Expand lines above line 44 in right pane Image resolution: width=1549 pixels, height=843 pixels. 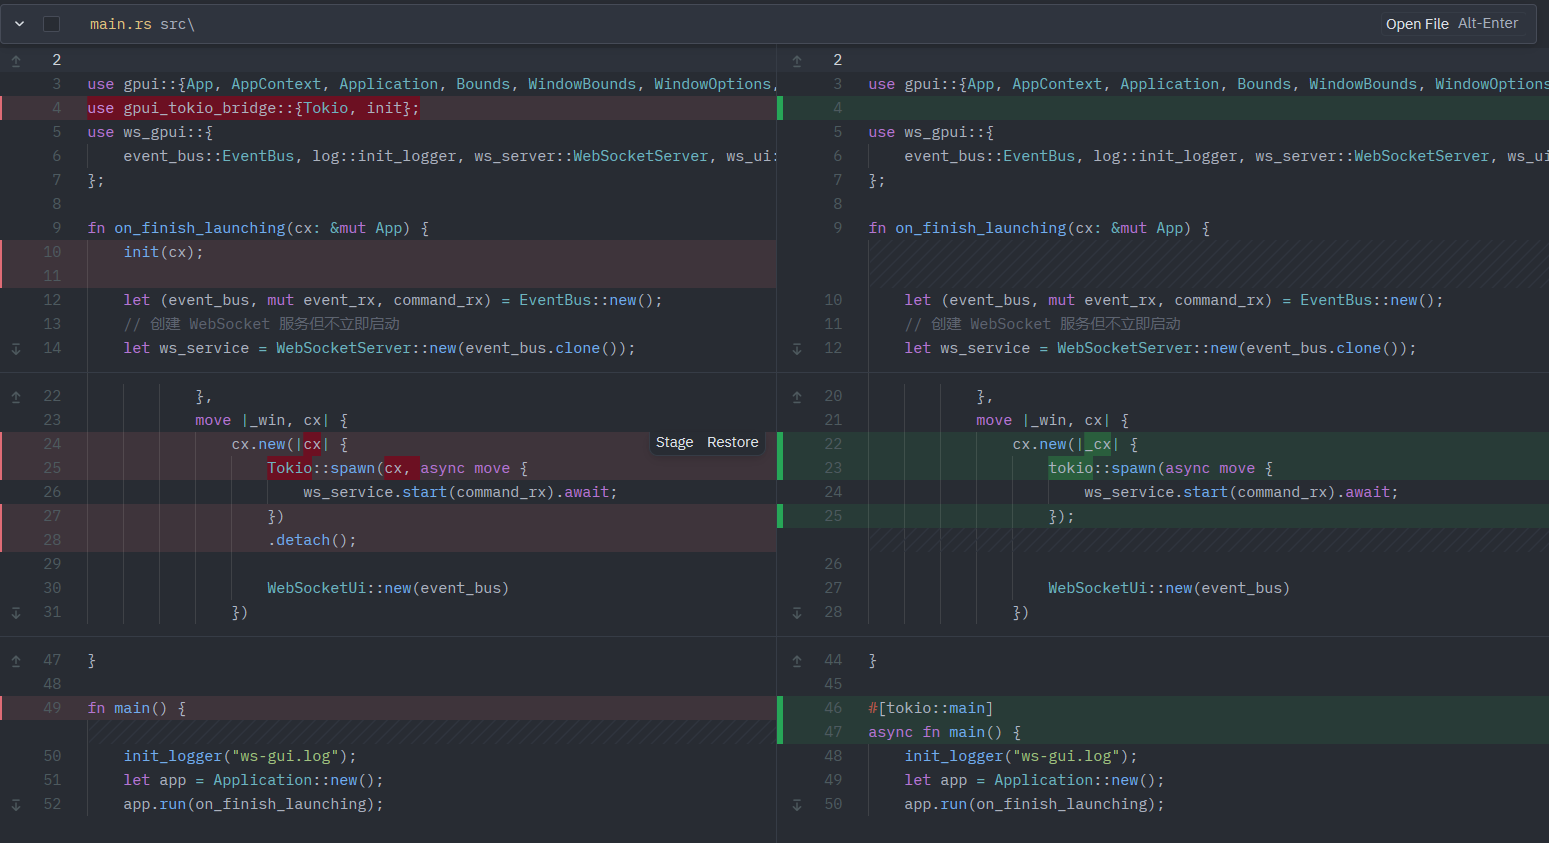tap(797, 661)
